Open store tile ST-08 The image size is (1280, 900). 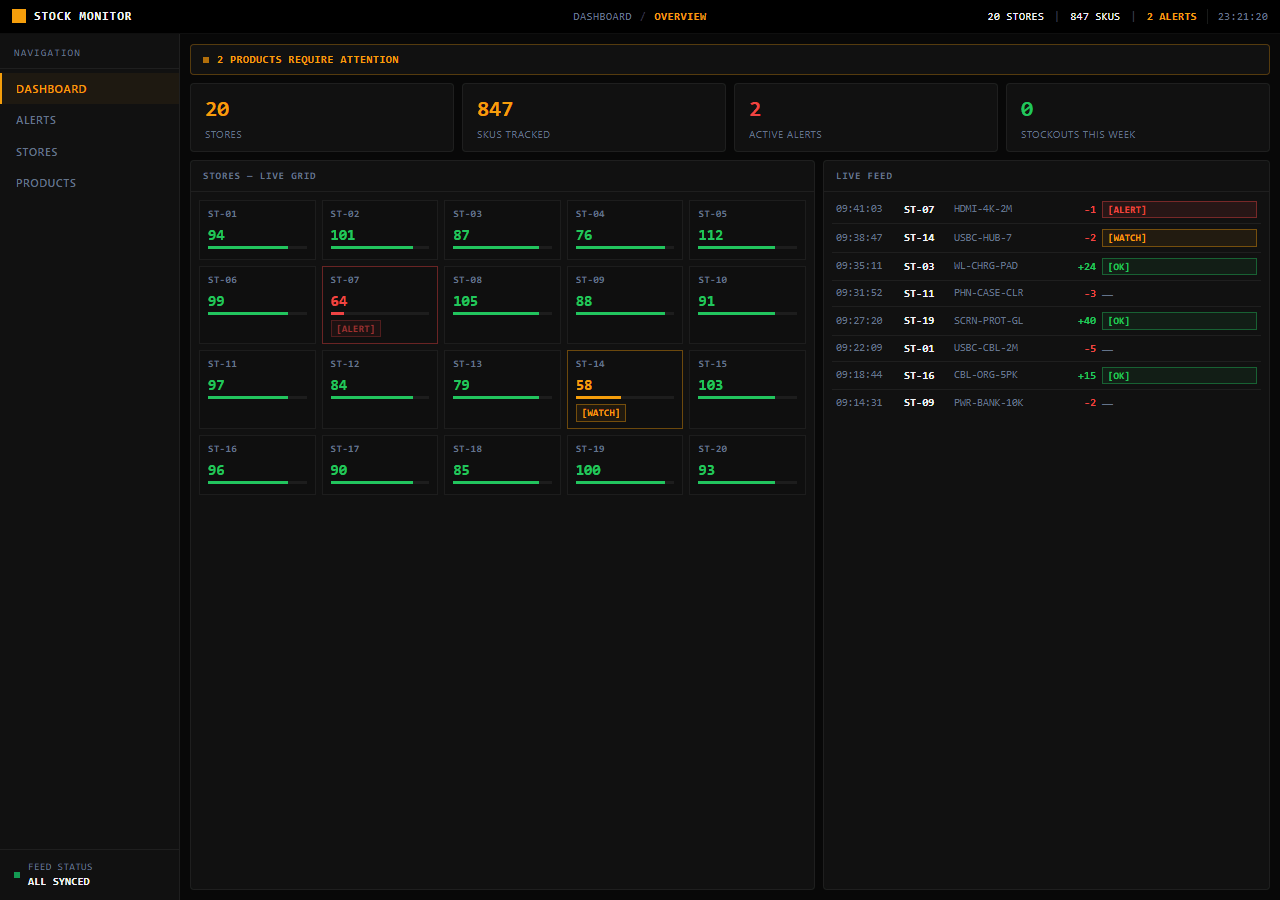[502, 305]
